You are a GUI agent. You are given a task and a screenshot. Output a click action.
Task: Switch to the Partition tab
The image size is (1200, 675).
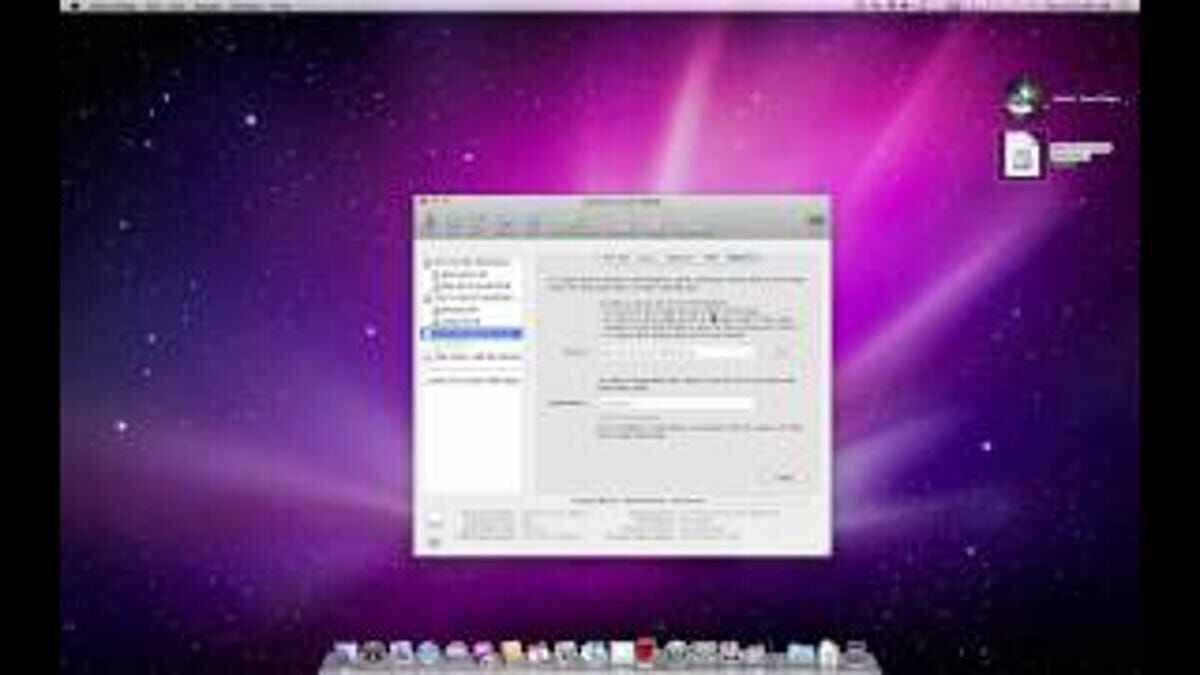pos(681,258)
